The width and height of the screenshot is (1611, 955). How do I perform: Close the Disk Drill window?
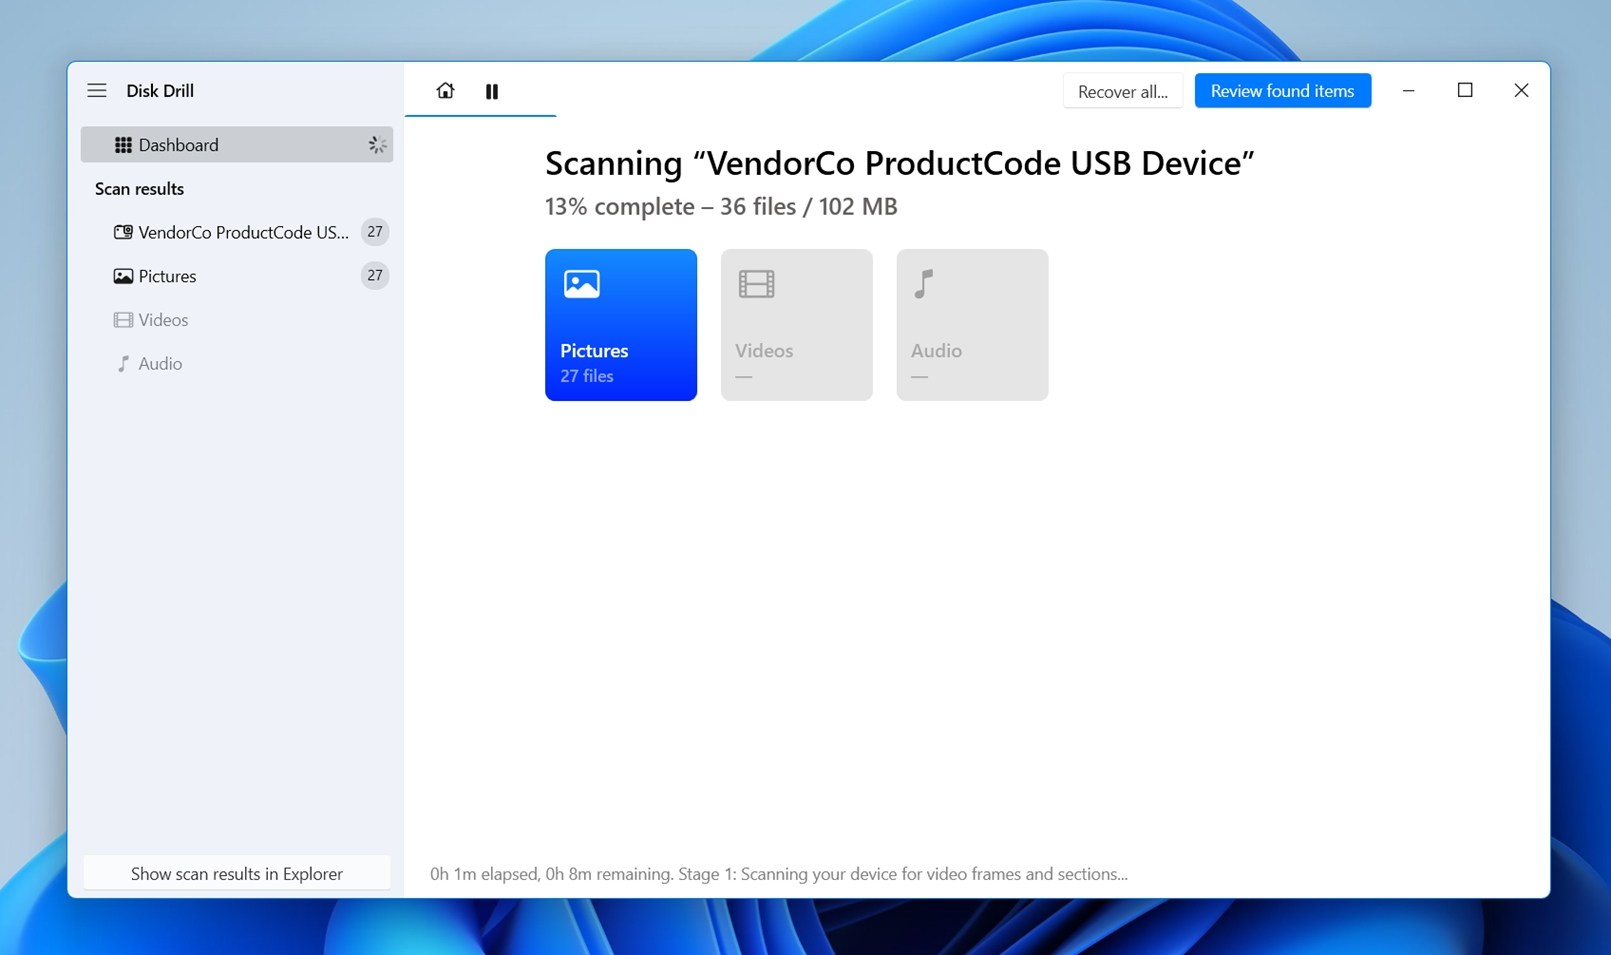coord(1521,91)
